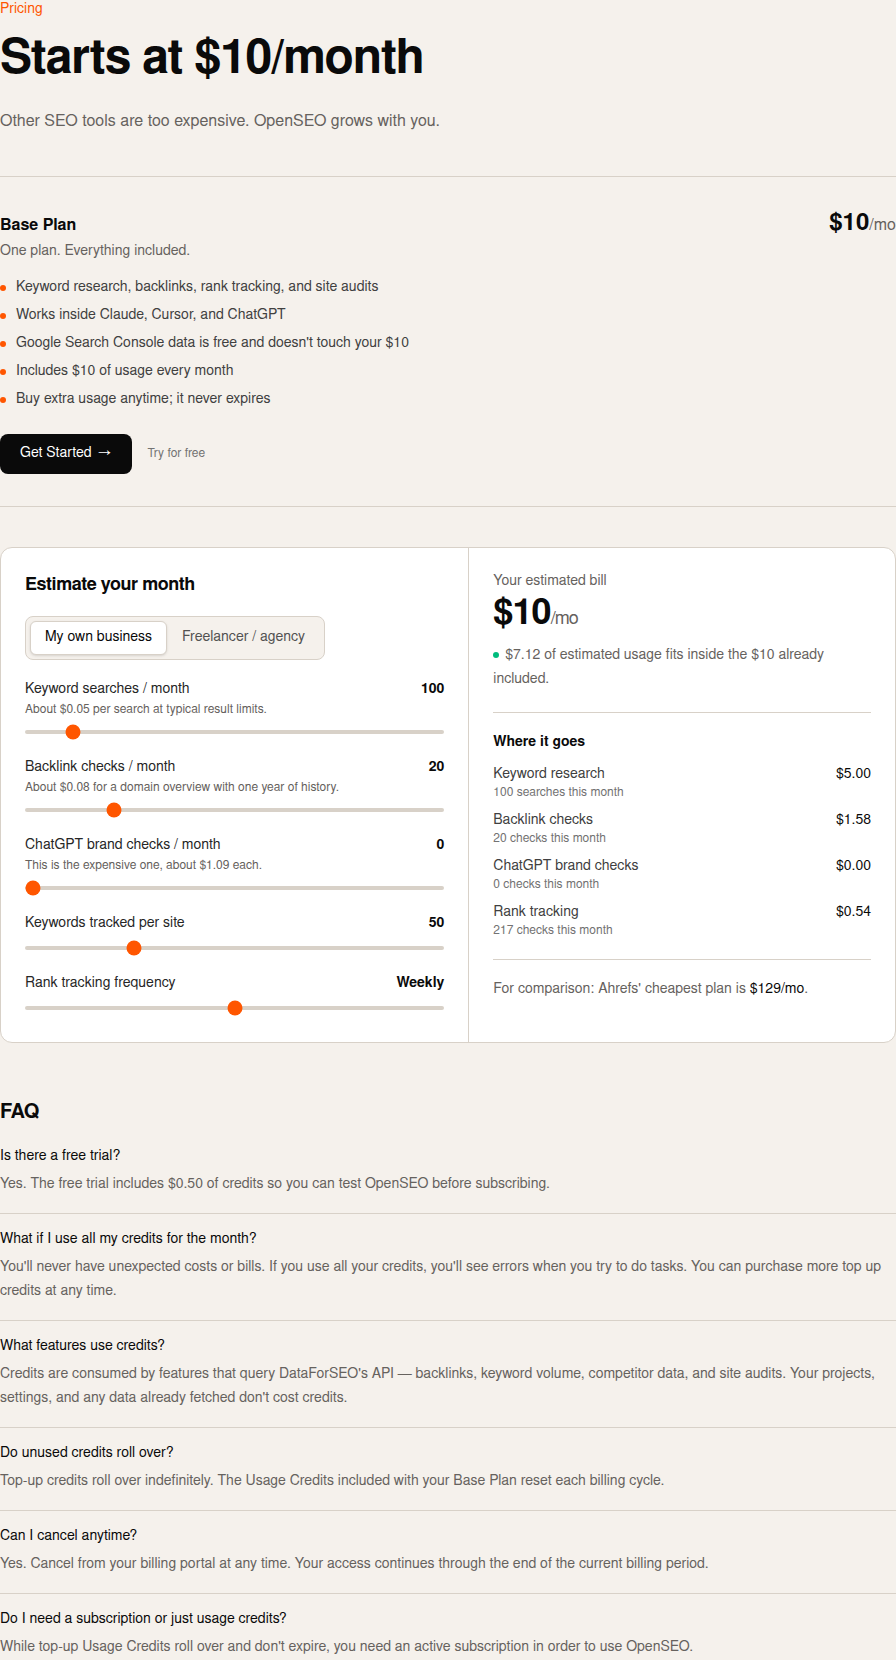Click the Backlink checks $1.58 amount

853,819
